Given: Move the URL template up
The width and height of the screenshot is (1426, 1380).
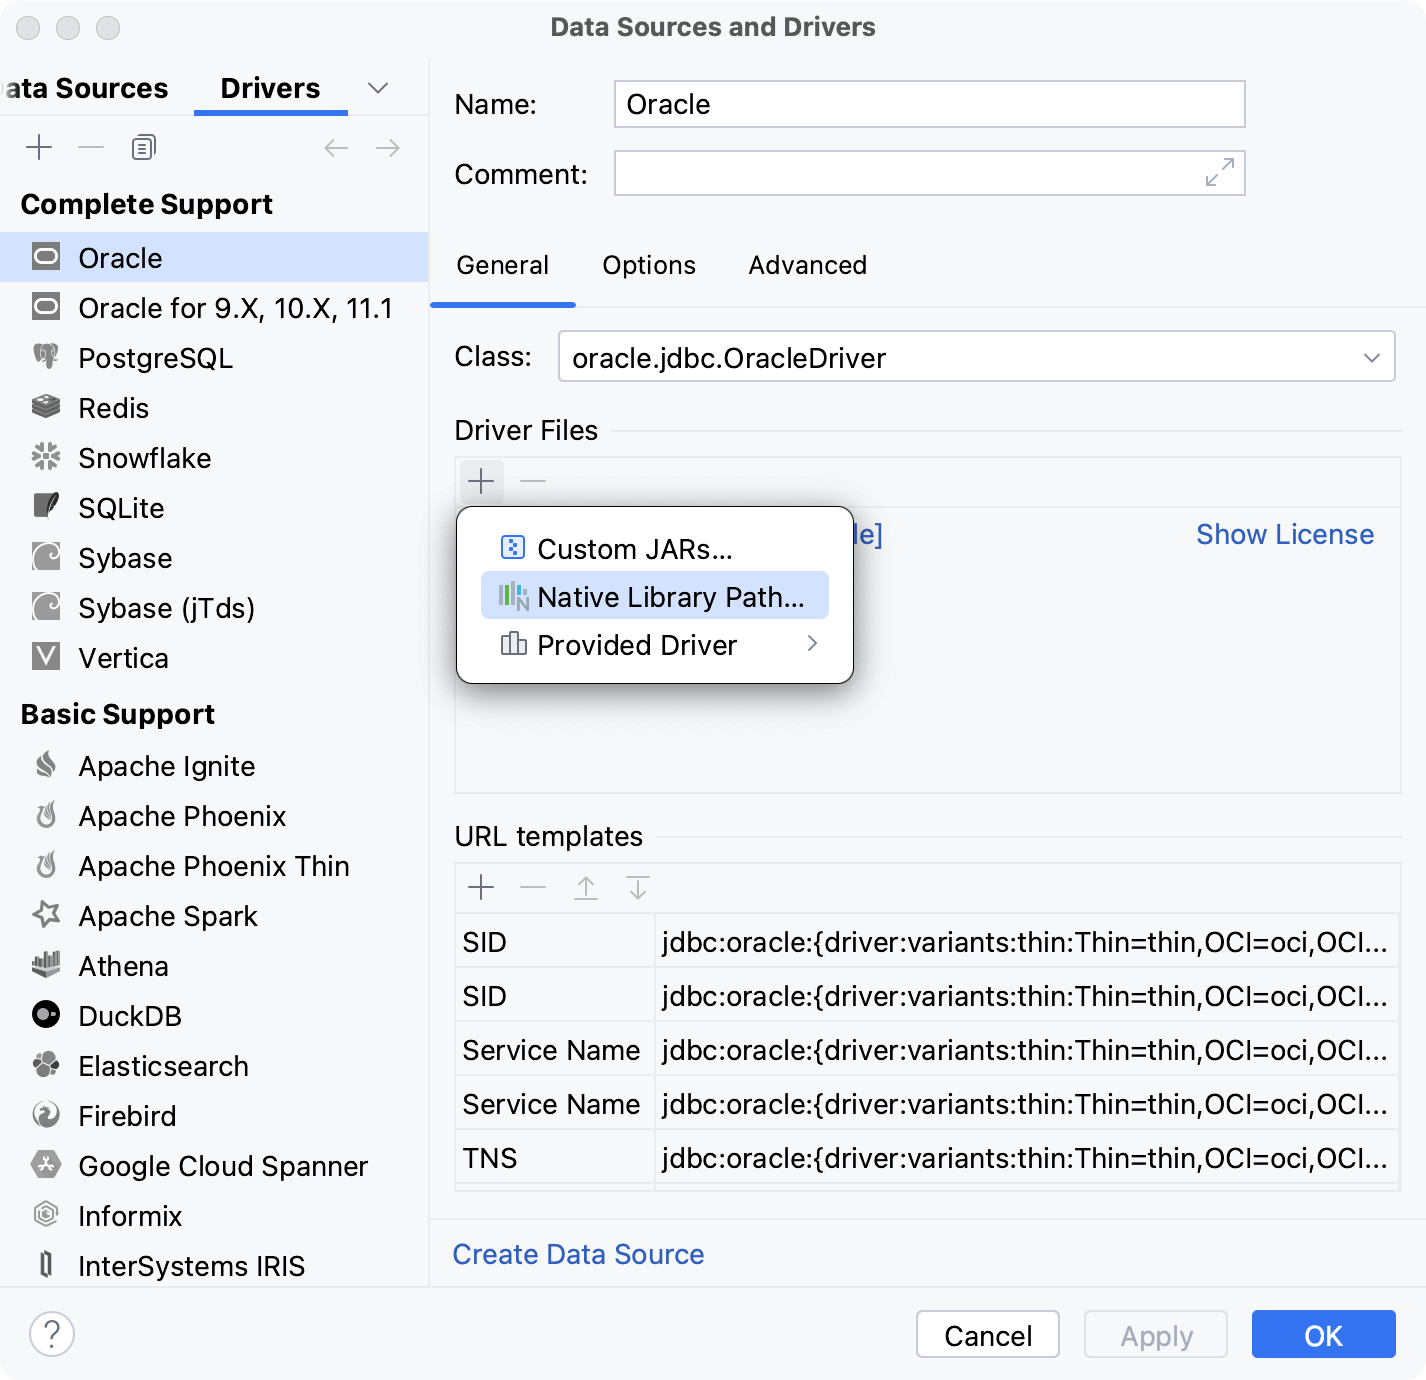Looking at the screenshot, I should click(x=586, y=887).
